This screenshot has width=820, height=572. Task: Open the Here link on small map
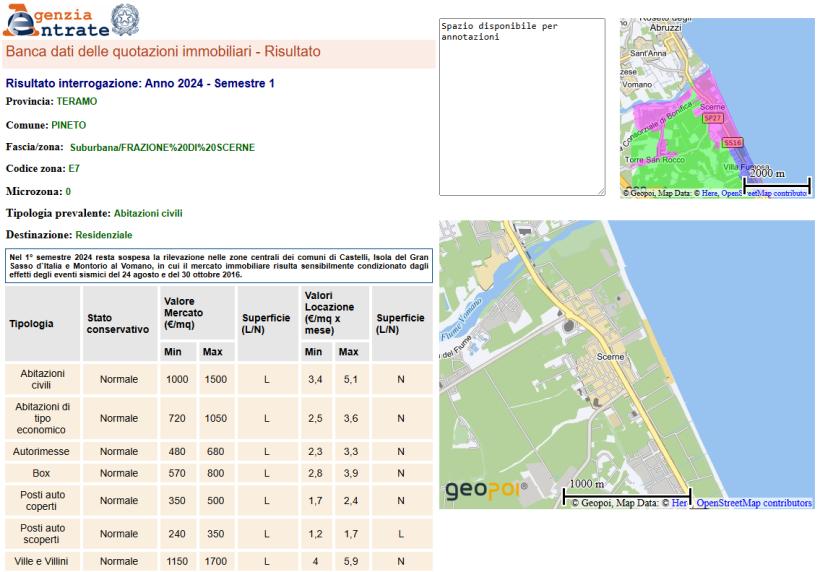point(710,193)
